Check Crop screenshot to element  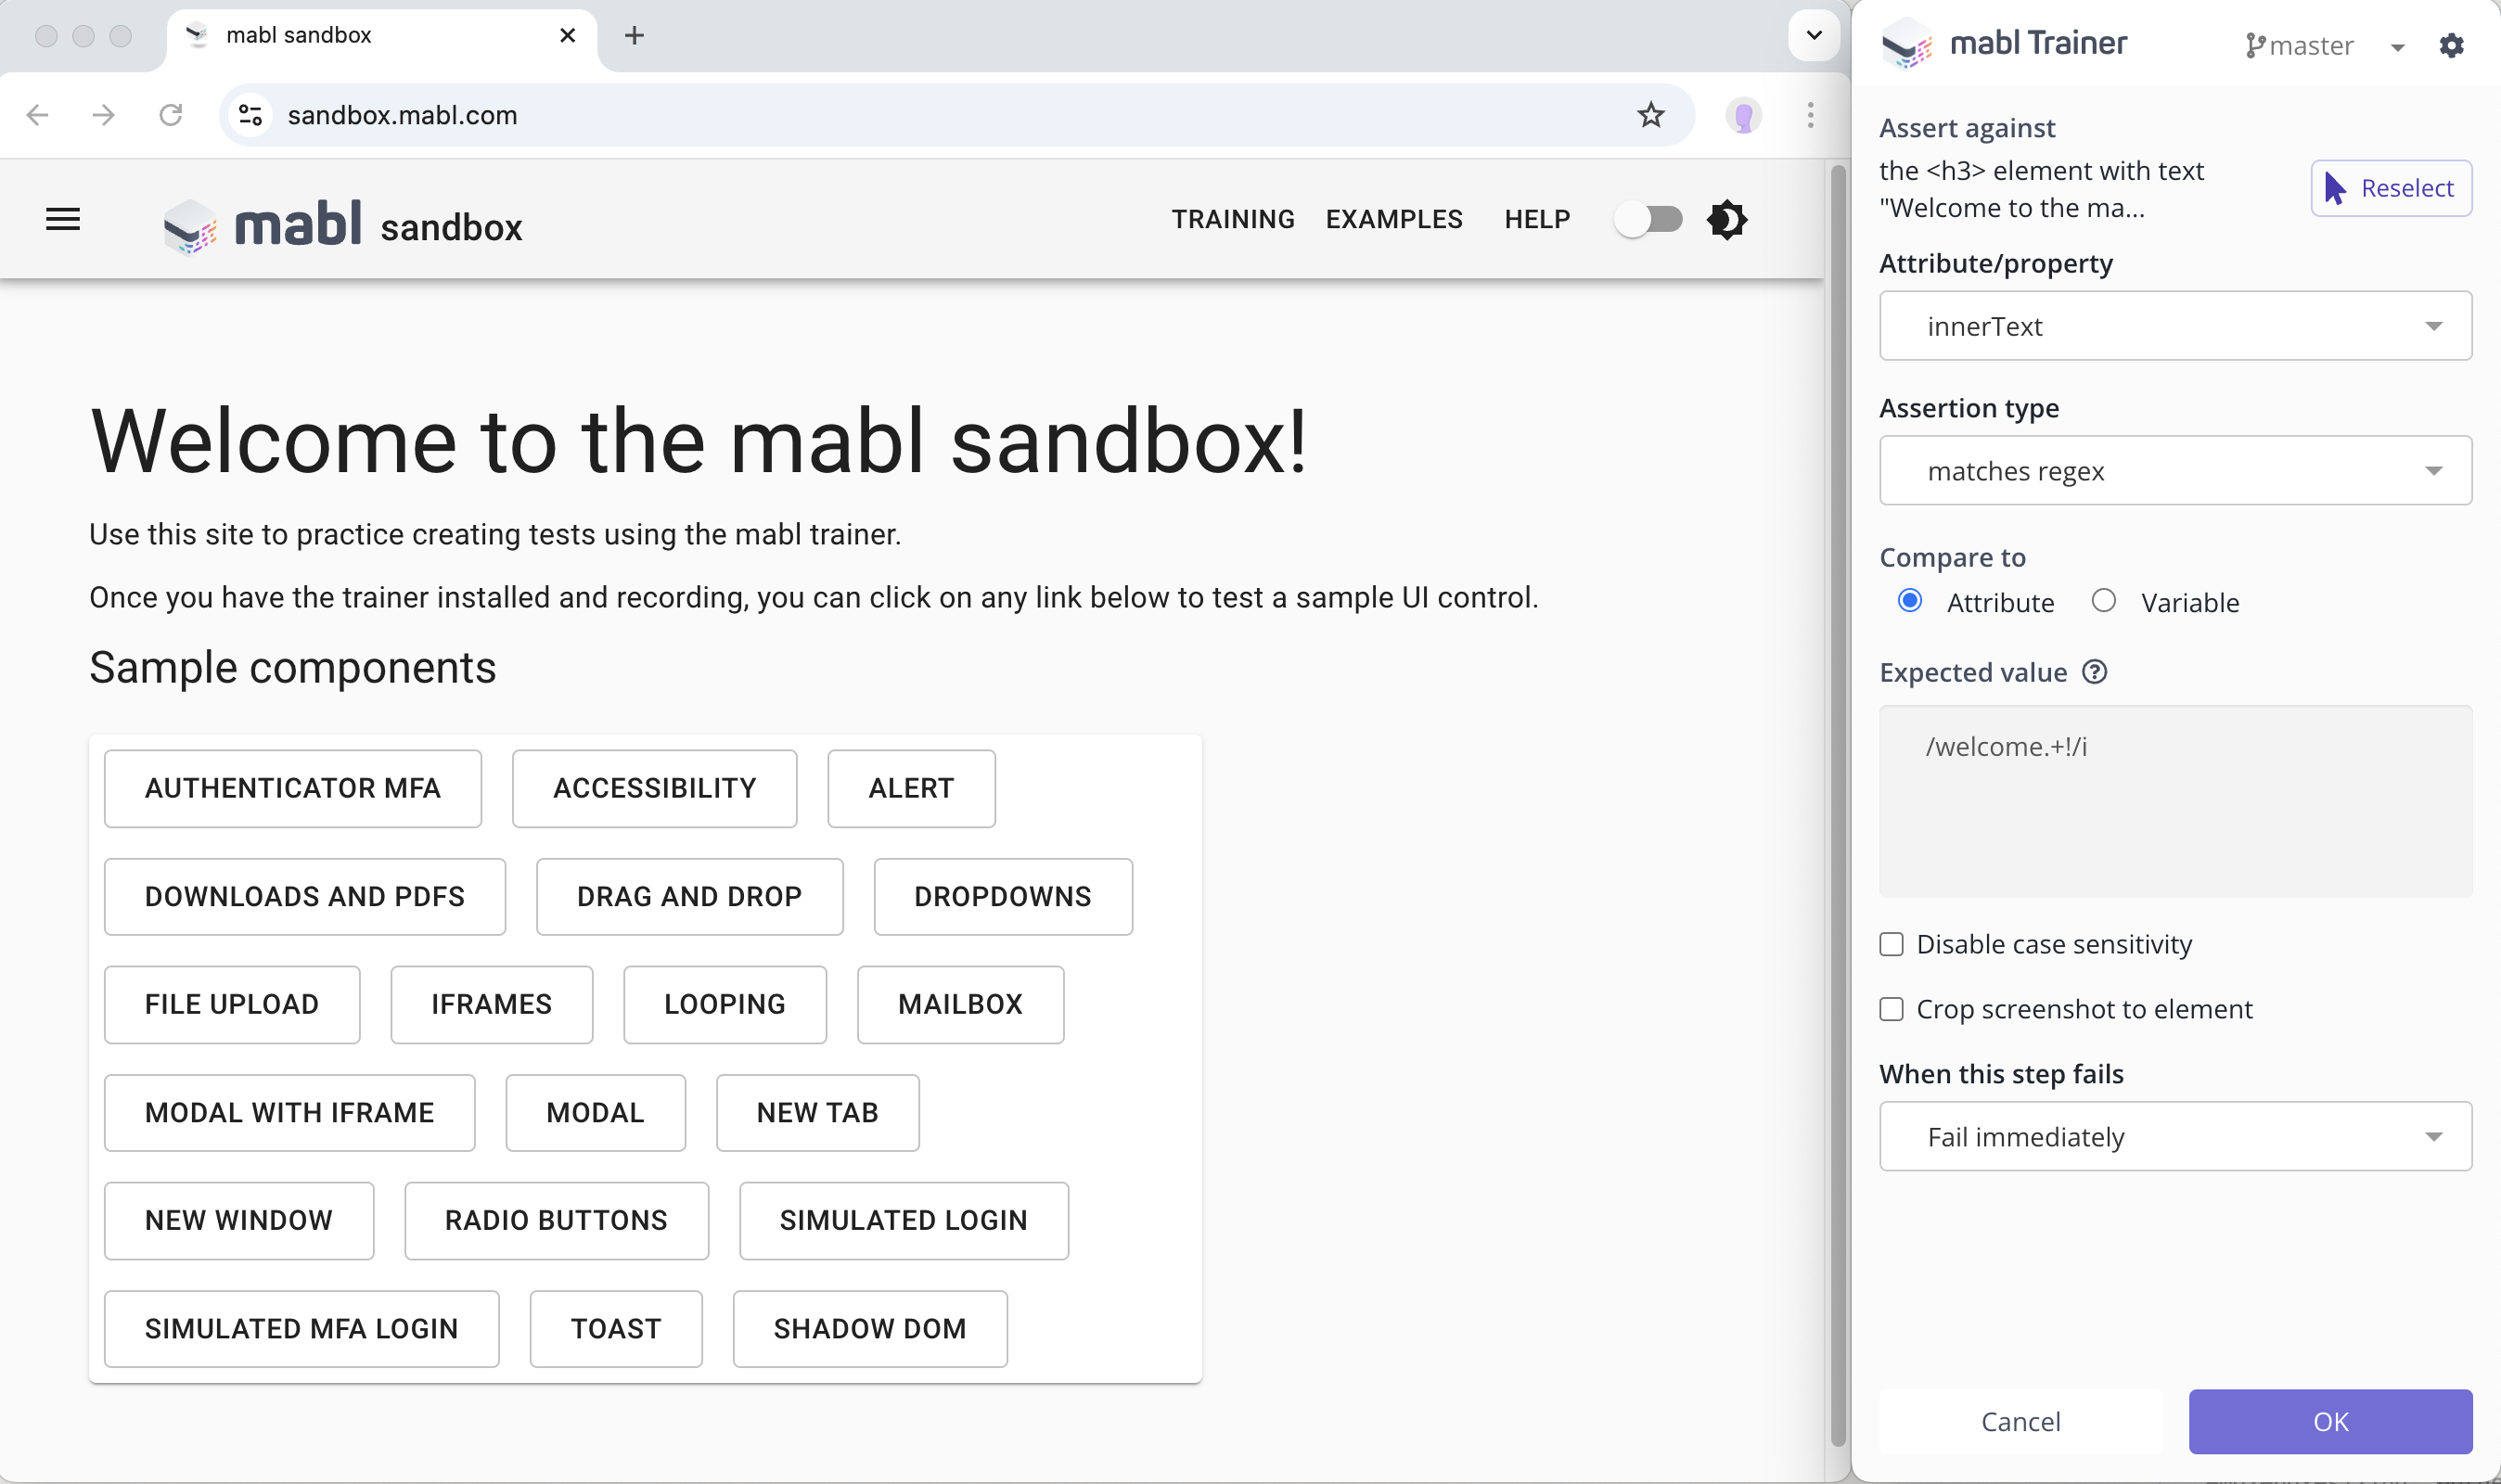1891,1009
